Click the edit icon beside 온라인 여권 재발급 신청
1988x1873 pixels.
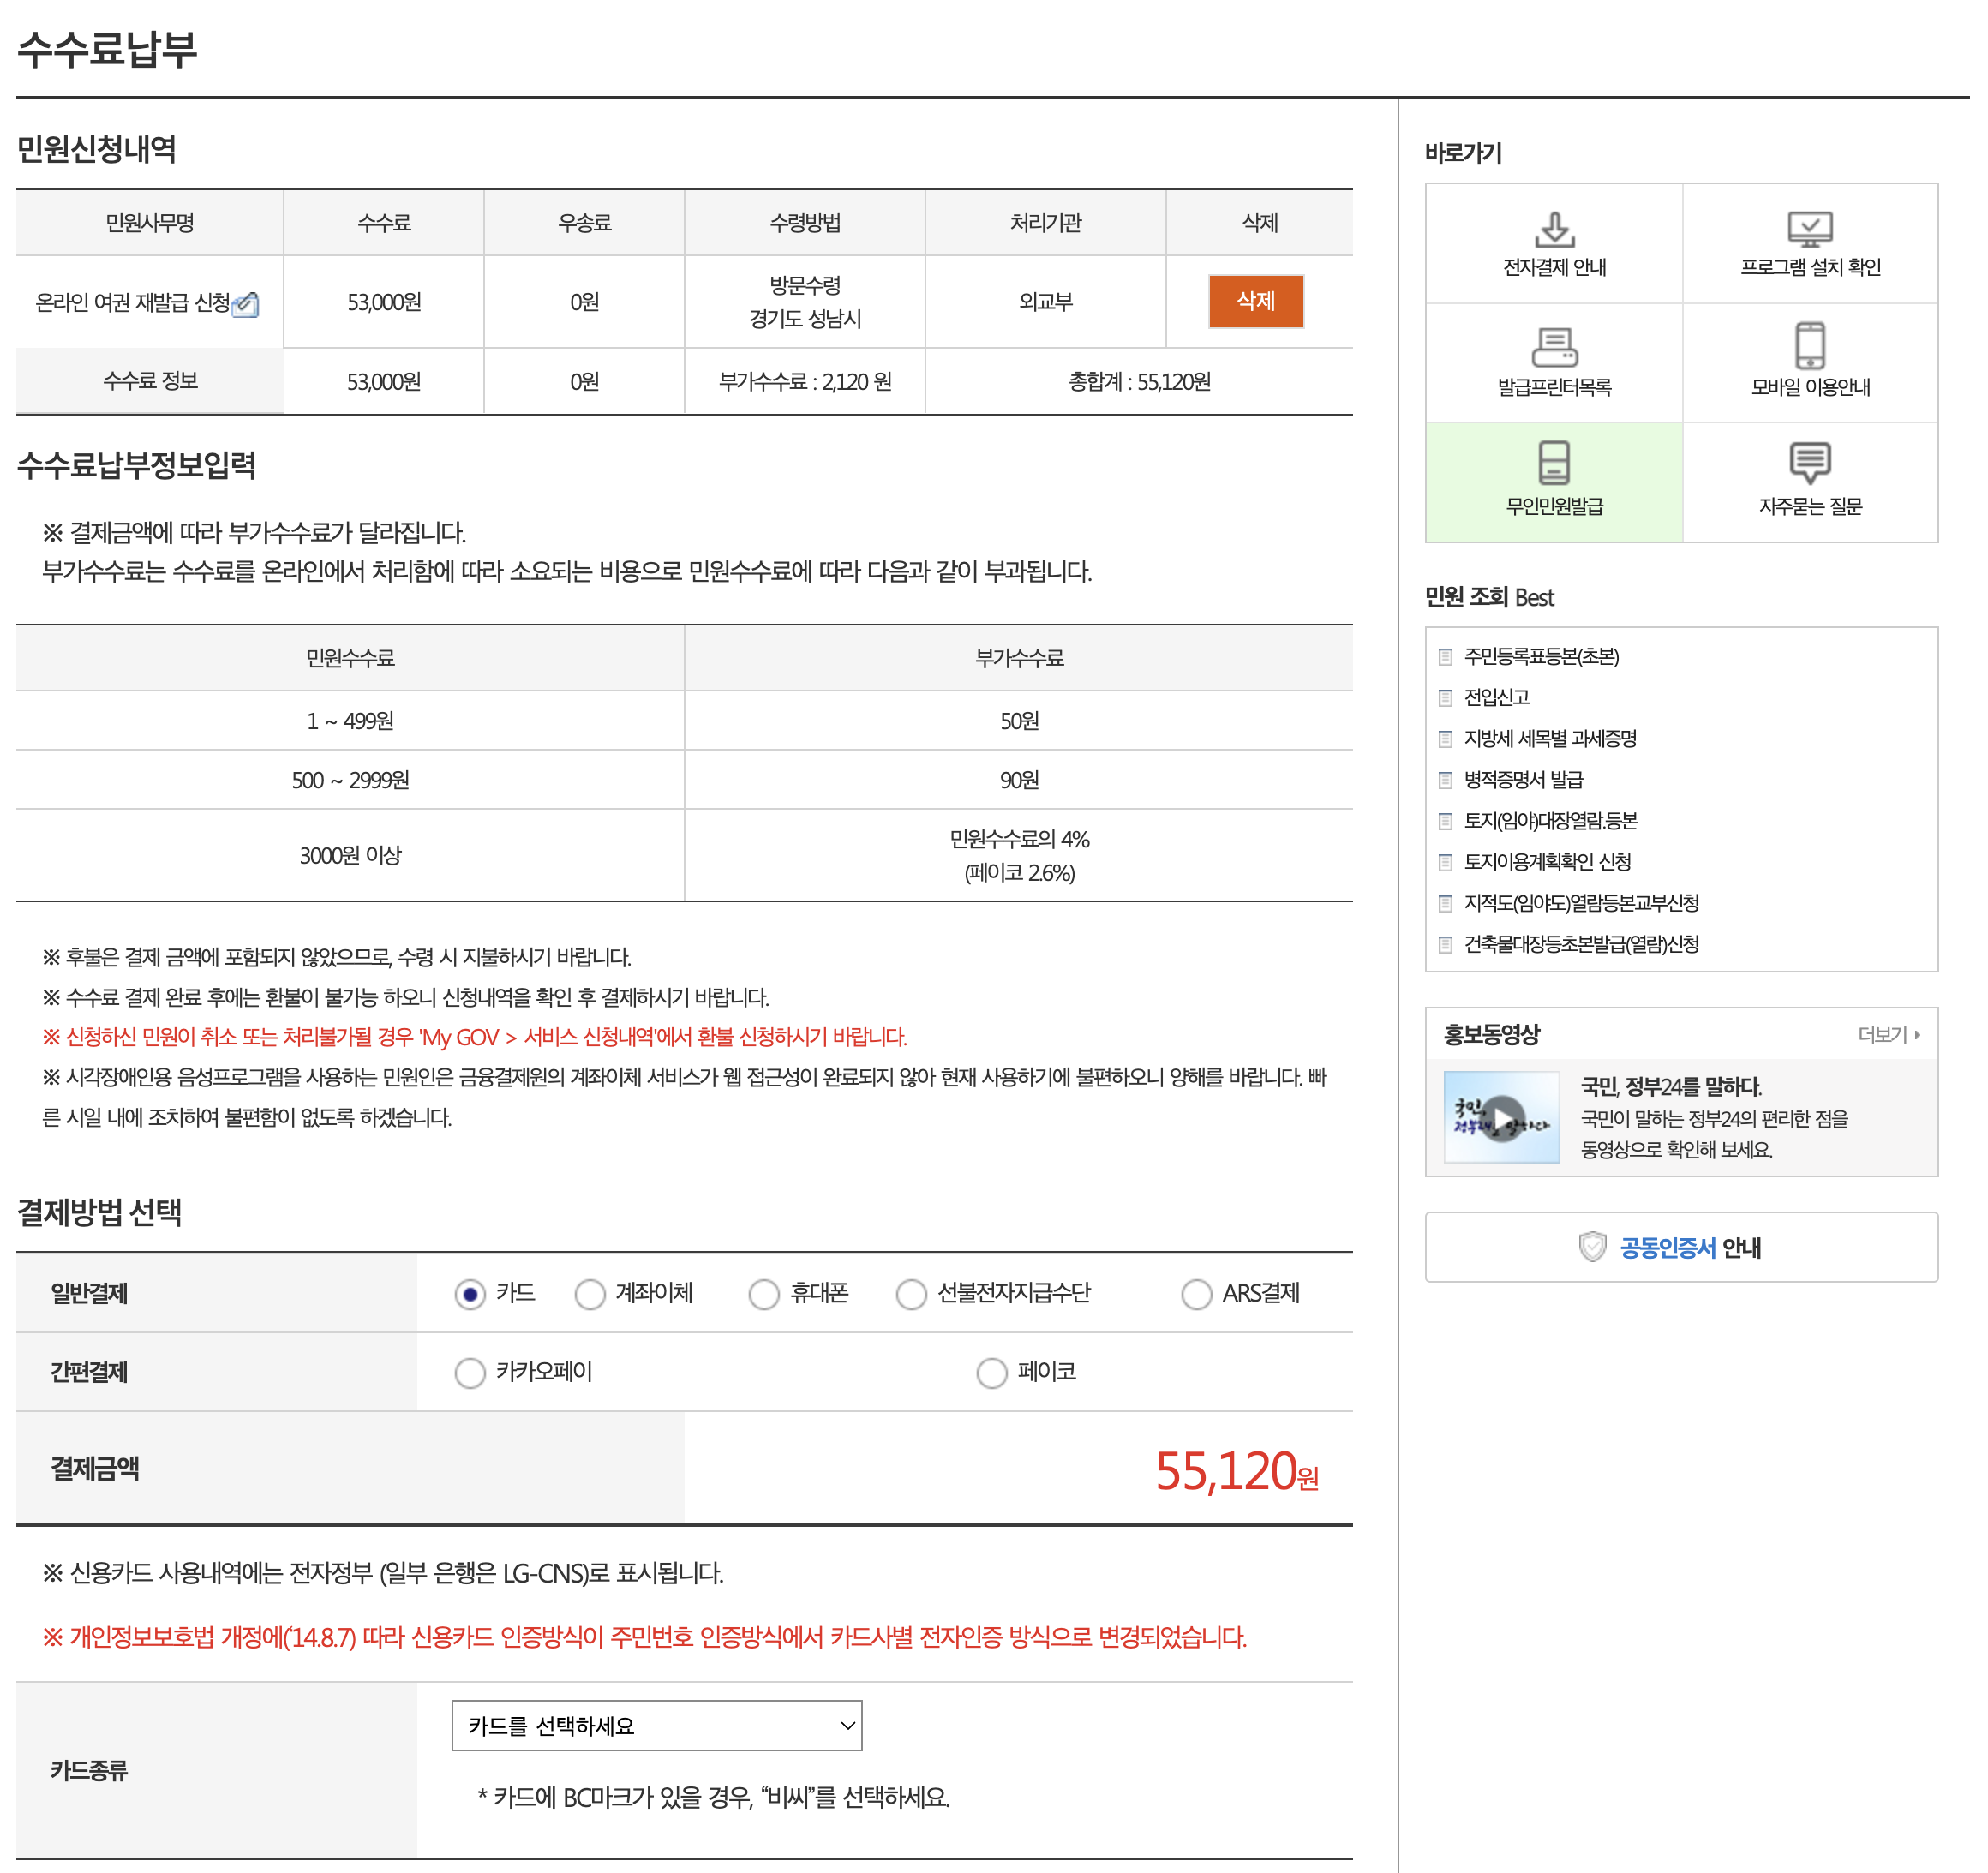(246, 304)
